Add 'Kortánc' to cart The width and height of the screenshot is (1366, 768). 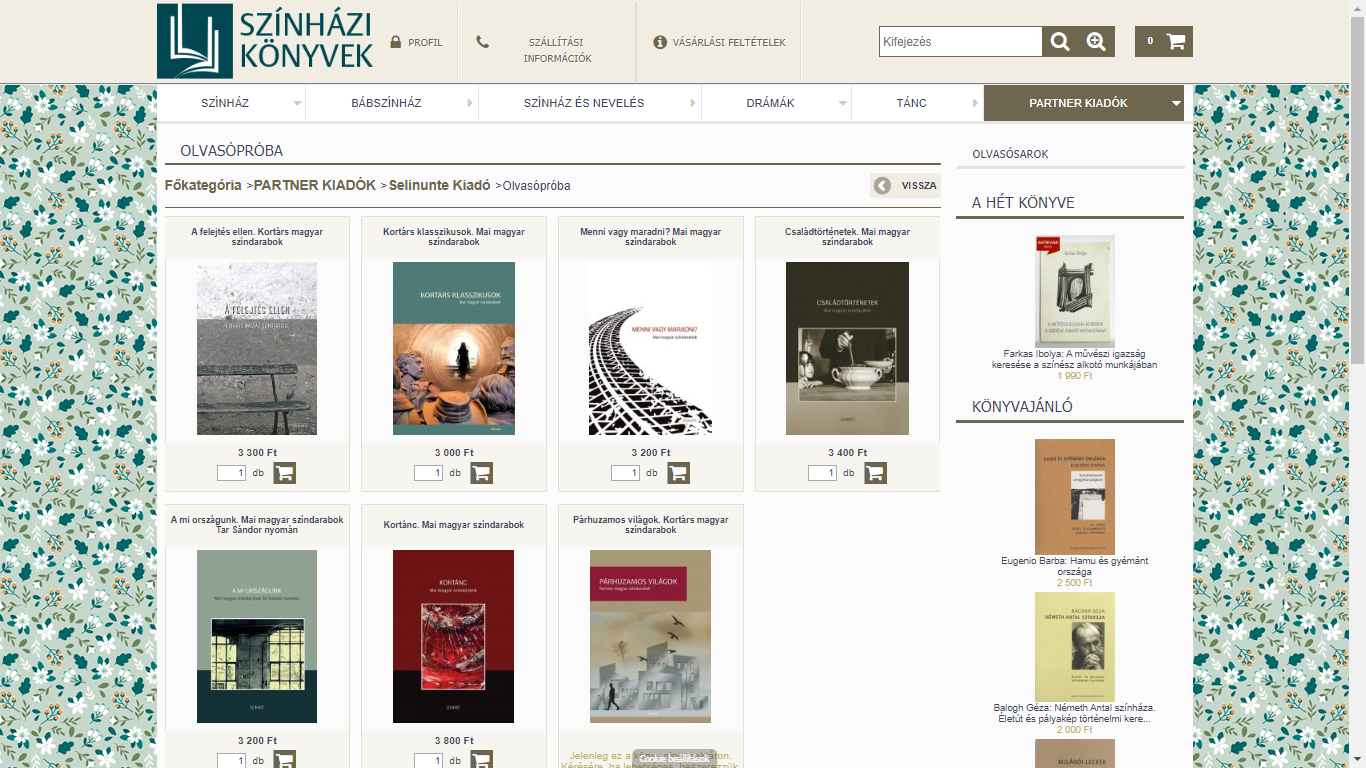click(482, 759)
